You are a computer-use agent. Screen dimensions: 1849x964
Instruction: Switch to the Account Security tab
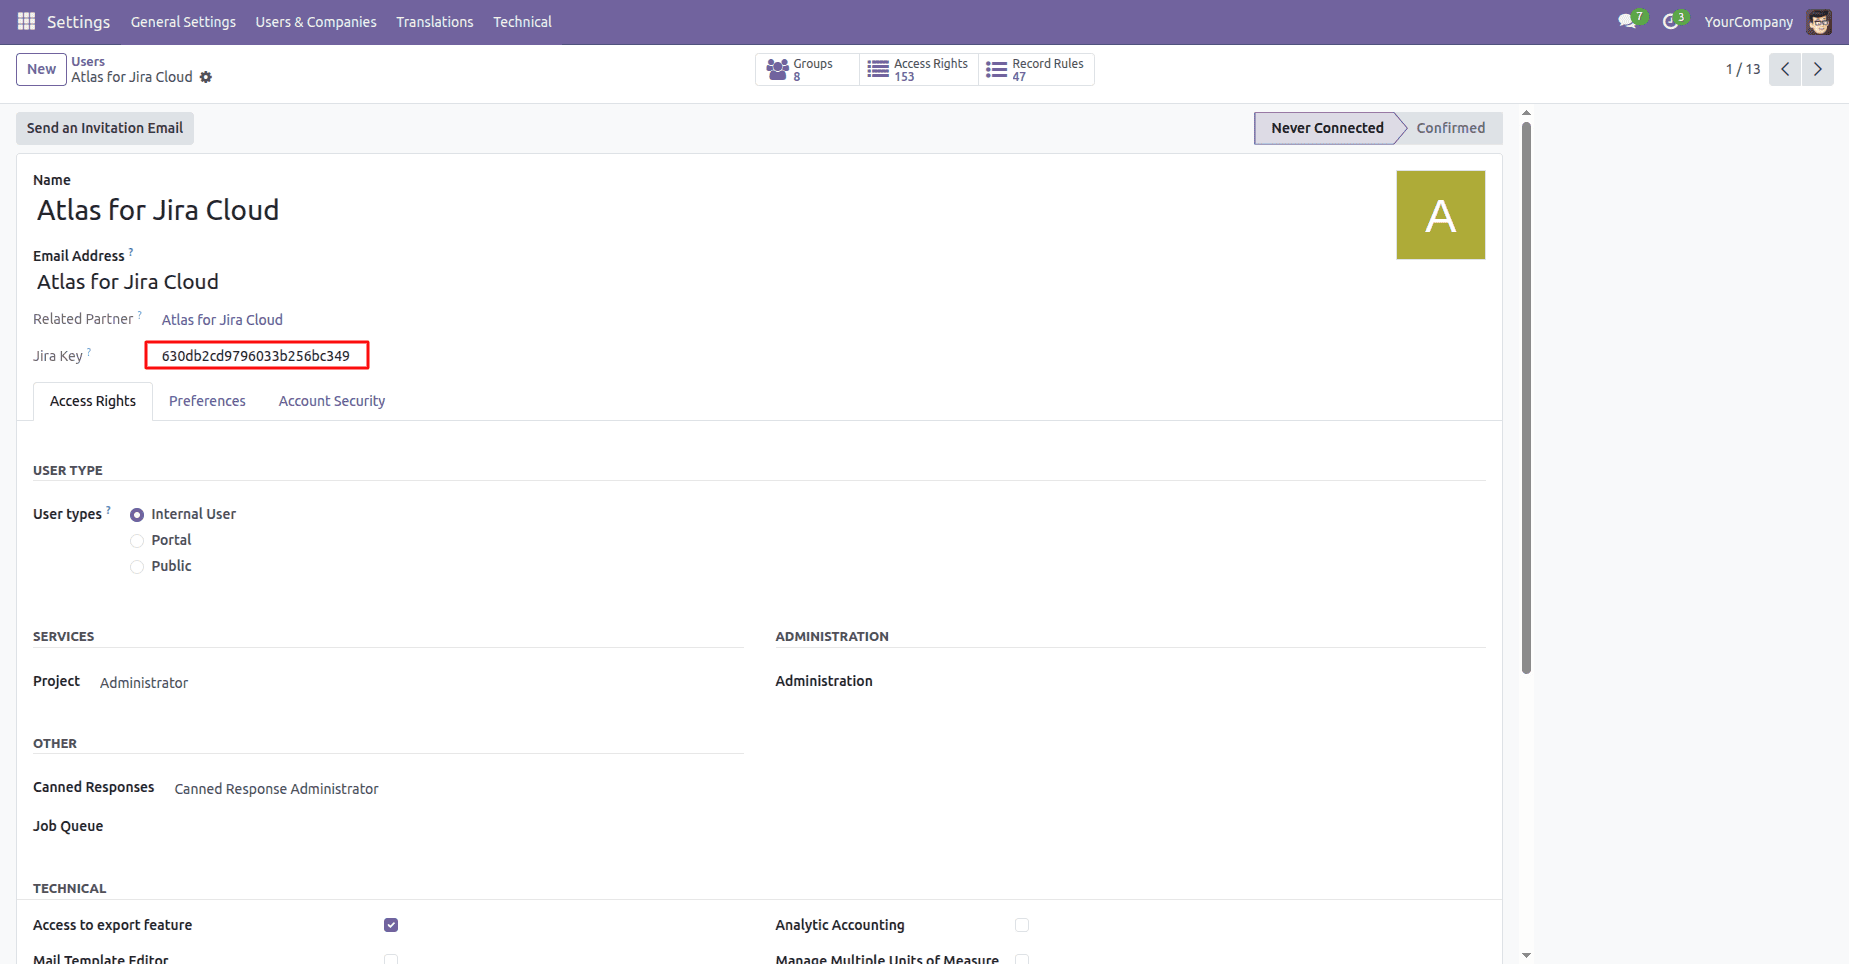(x=332, y=401)
